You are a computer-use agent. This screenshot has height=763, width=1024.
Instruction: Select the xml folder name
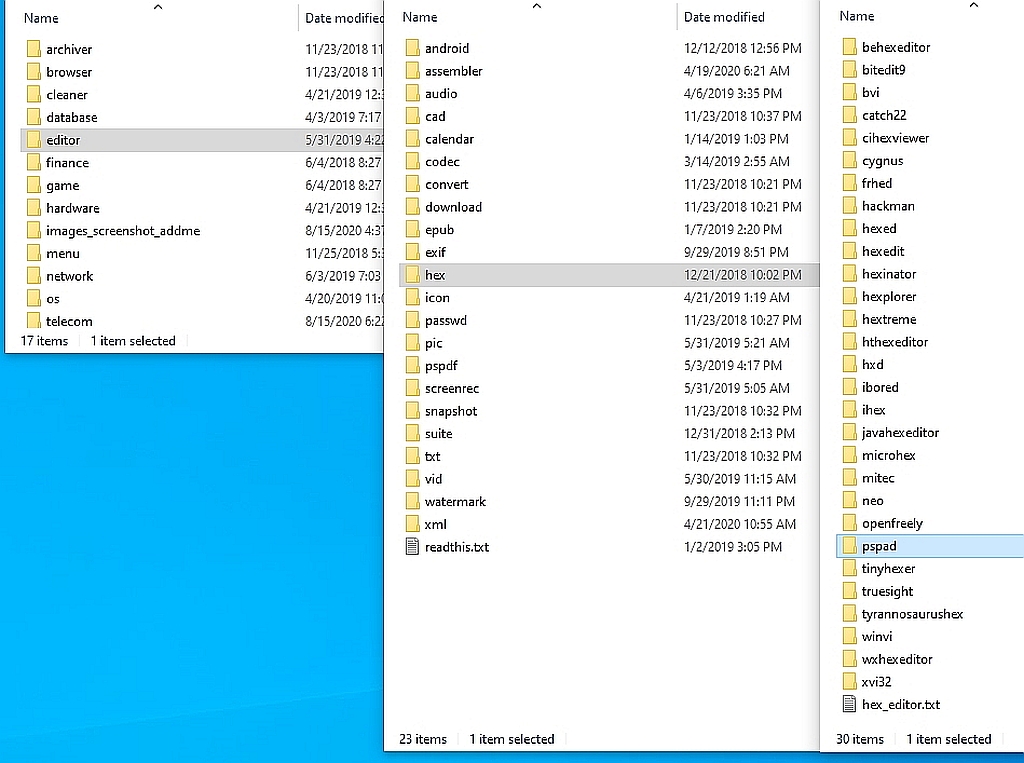click(x=436, y=524)
